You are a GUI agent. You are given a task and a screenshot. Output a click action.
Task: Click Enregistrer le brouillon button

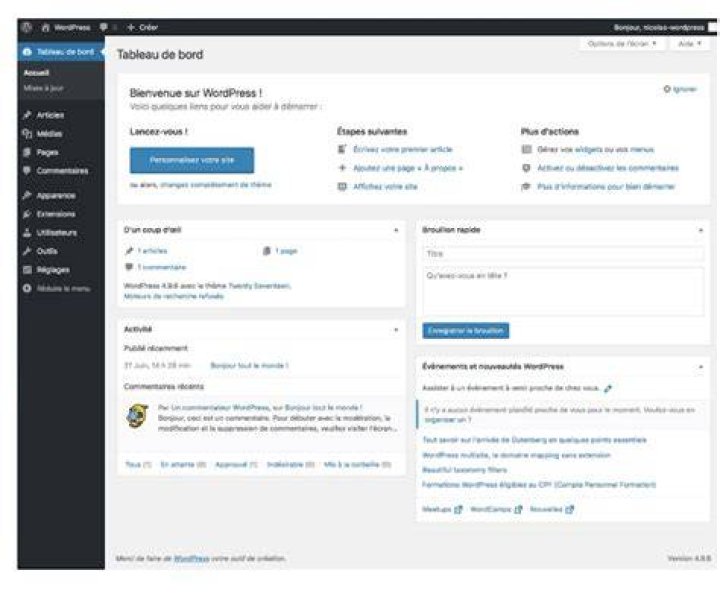(x=466, y=331)
